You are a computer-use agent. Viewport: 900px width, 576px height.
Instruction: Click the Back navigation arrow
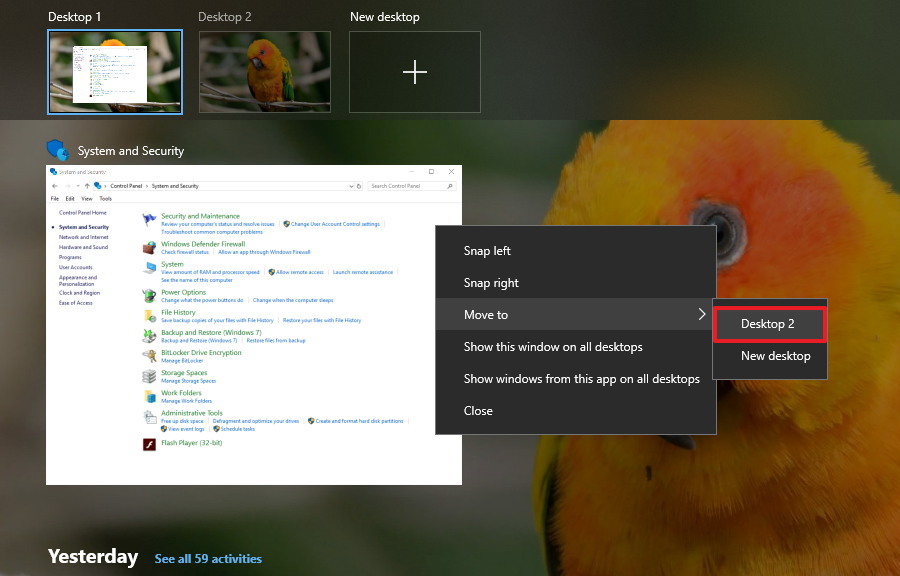55,186
